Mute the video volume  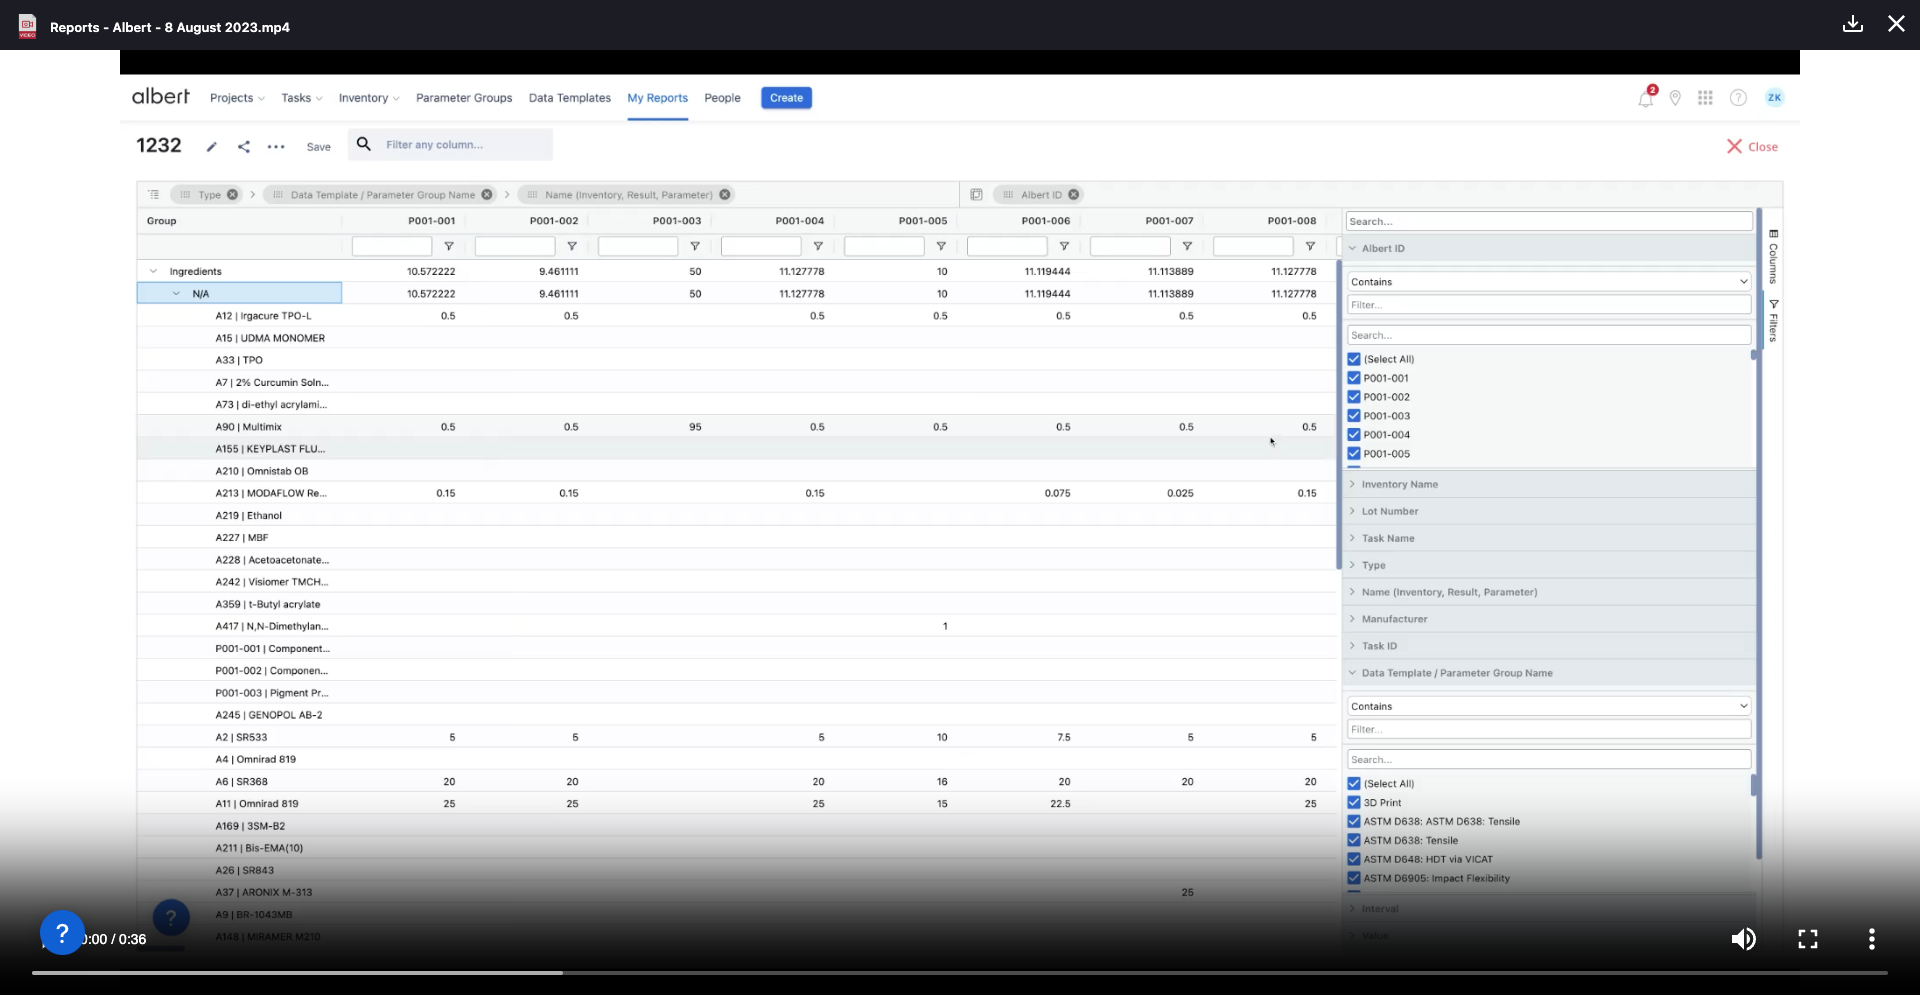tap(1743, 939)
